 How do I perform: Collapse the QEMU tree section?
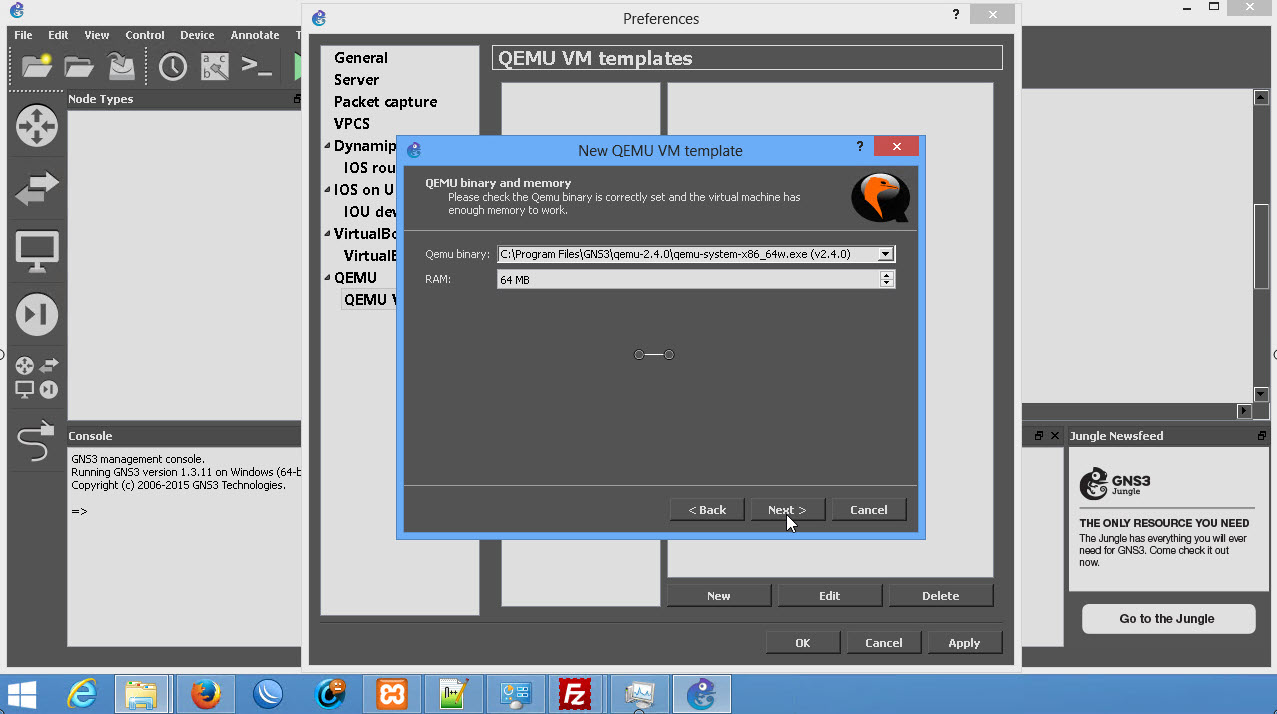click(327, 278)
